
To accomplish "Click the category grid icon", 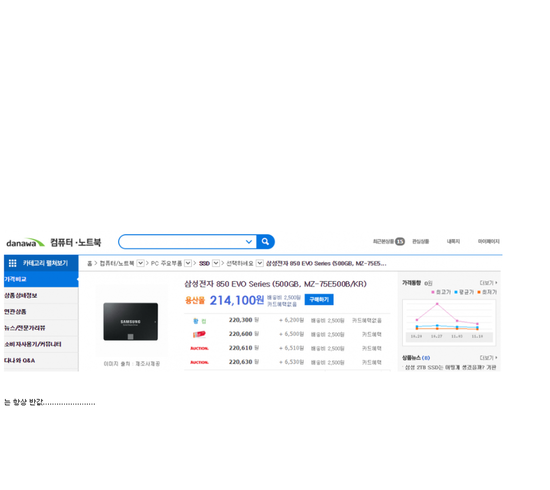I will [x=13, y=263].
